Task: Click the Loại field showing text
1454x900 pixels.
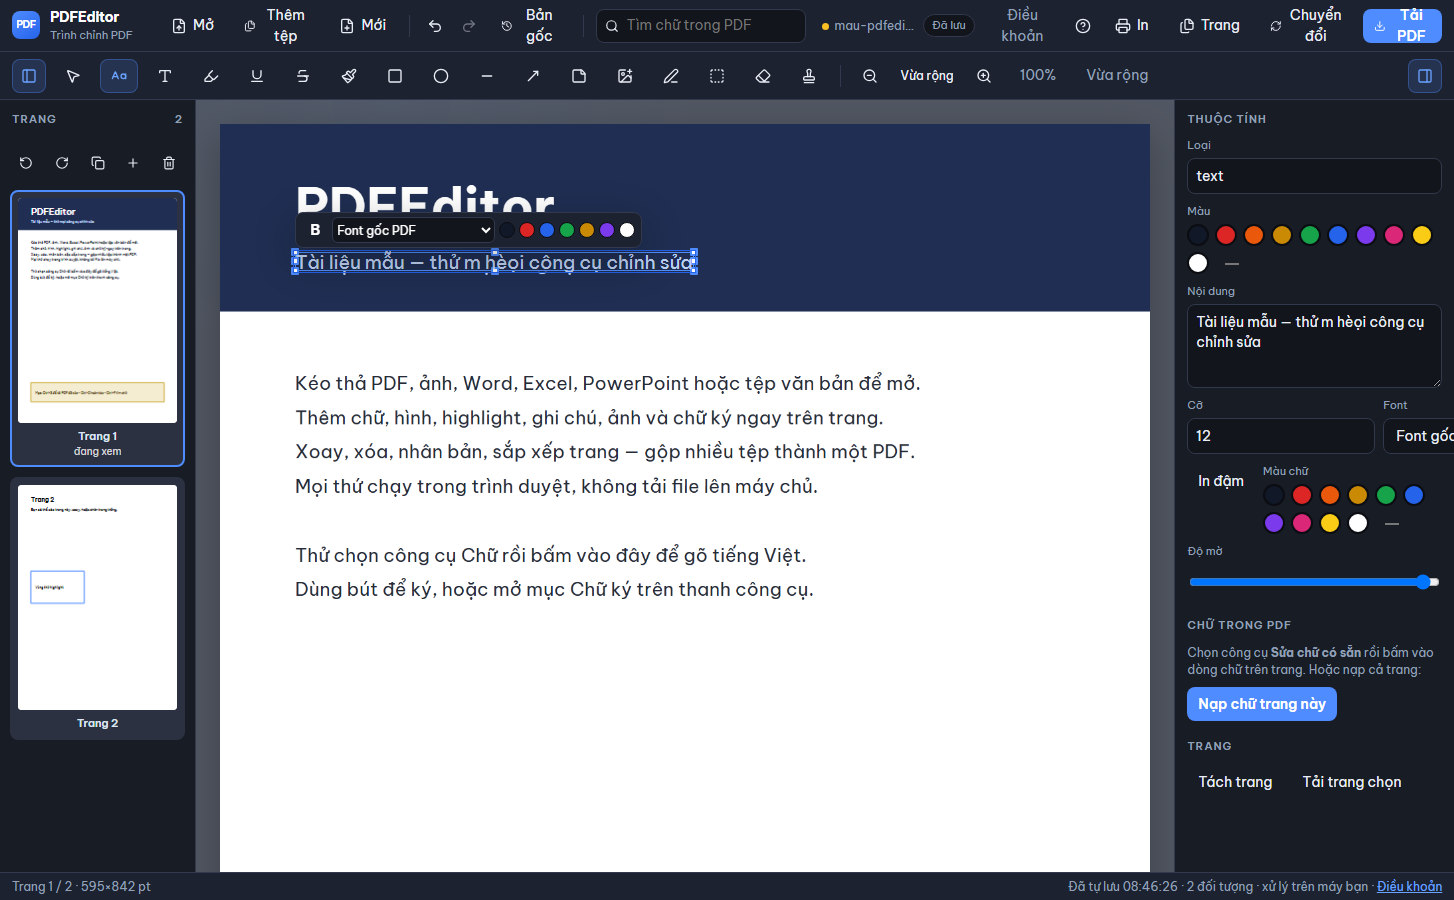Action: coord(1314,176)
